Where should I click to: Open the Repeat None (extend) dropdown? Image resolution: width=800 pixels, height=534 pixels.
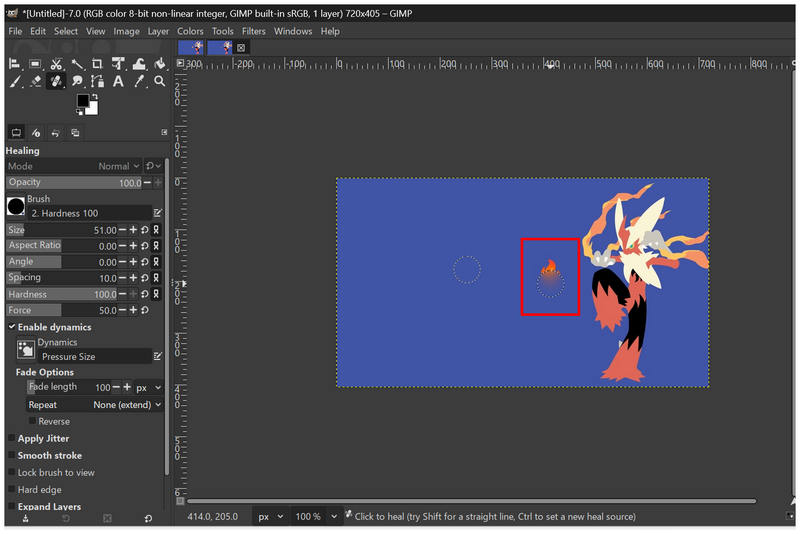coord(94,405)
